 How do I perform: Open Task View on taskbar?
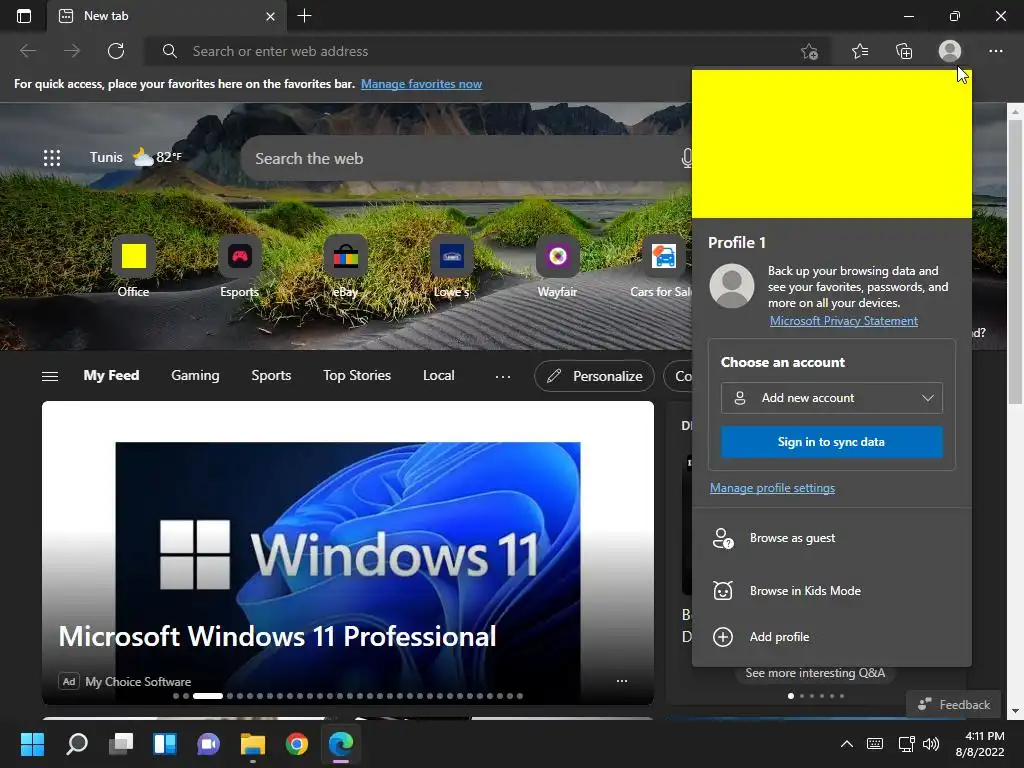point(121,744)
